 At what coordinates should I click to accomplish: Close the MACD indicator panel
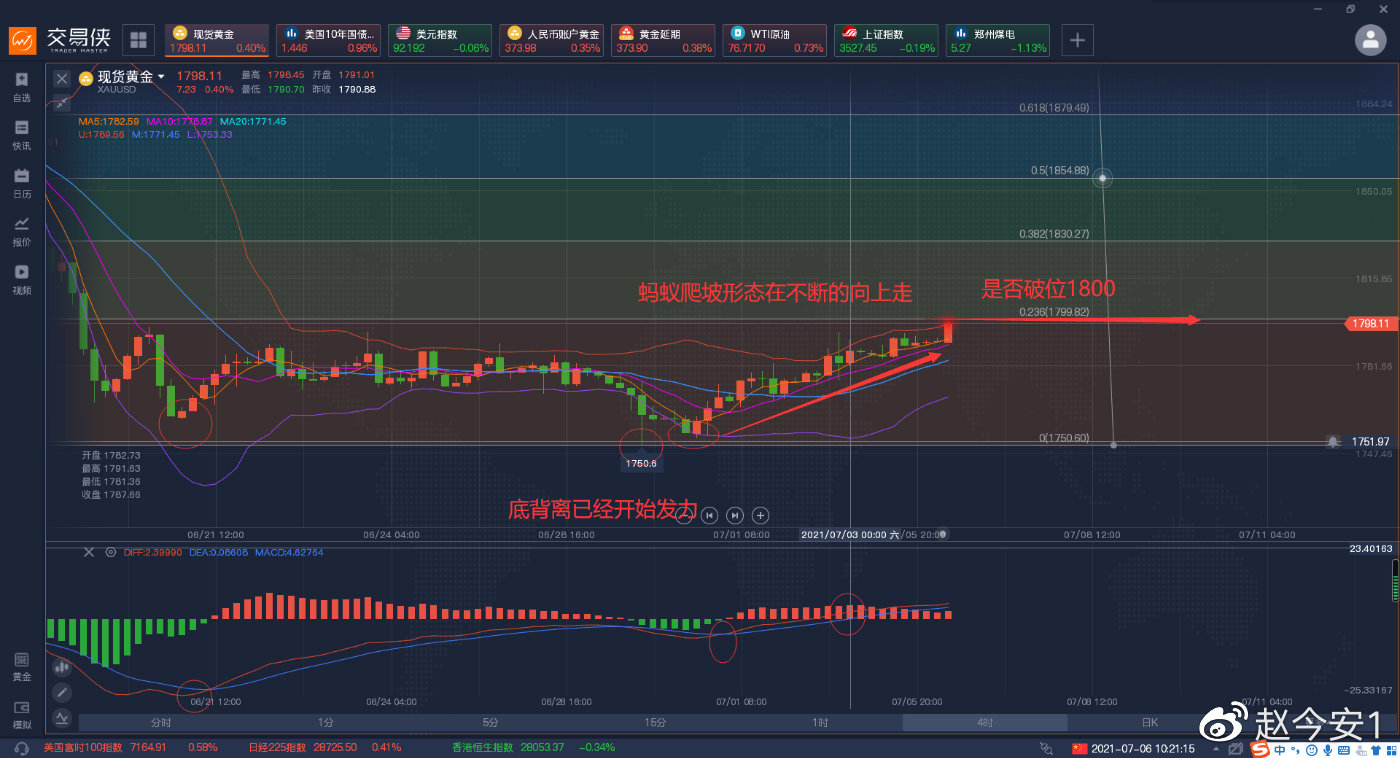pyautogui.click(x=88, y=552)
